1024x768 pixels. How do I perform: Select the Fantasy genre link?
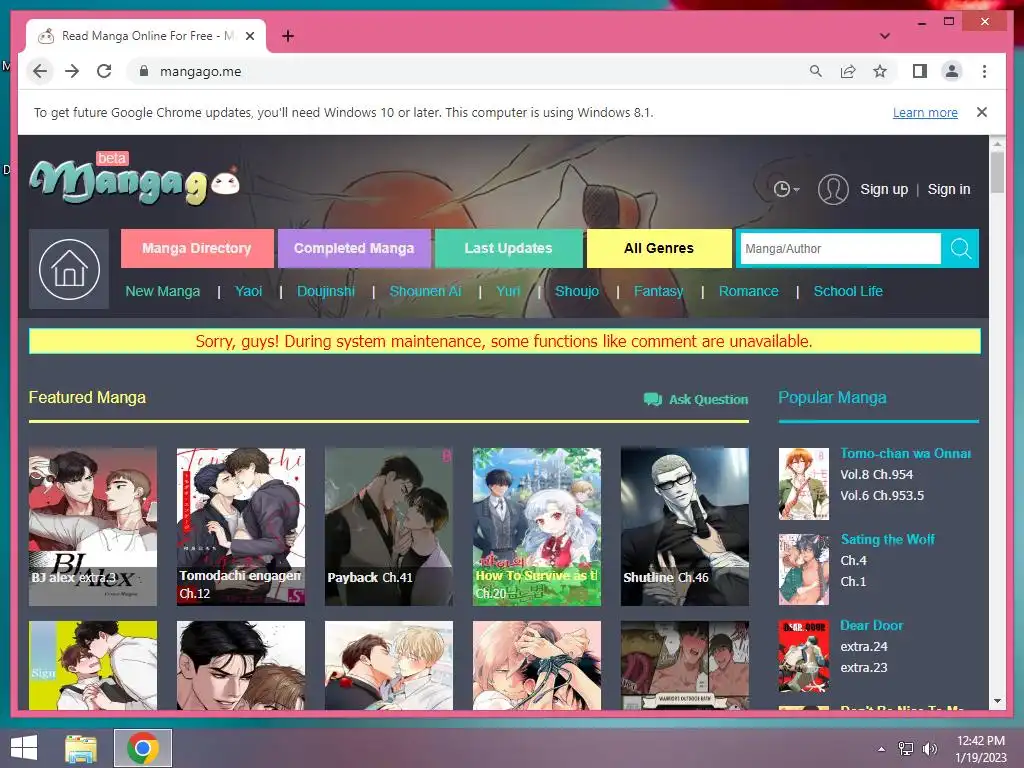[x=658, y=291]
